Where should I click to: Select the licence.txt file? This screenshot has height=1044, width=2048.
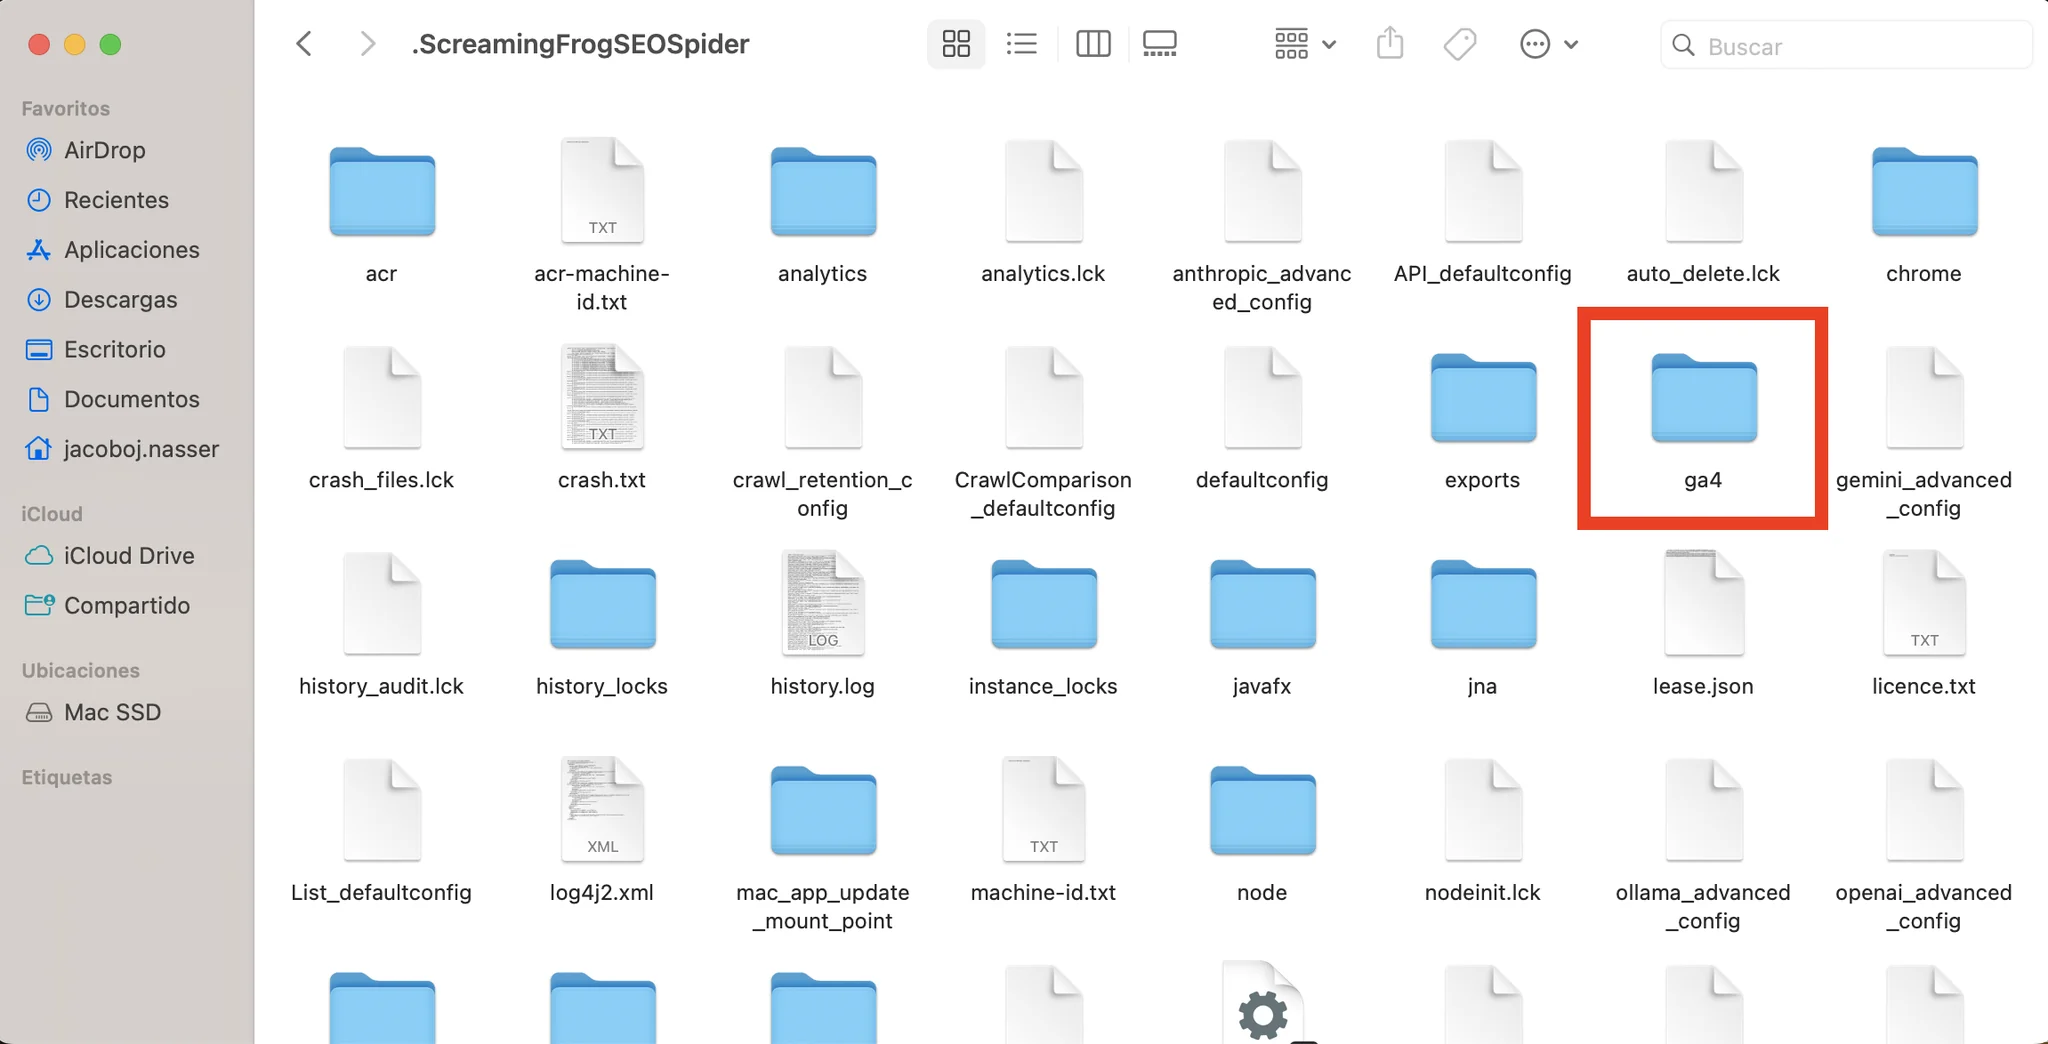tap(1924, 604)
